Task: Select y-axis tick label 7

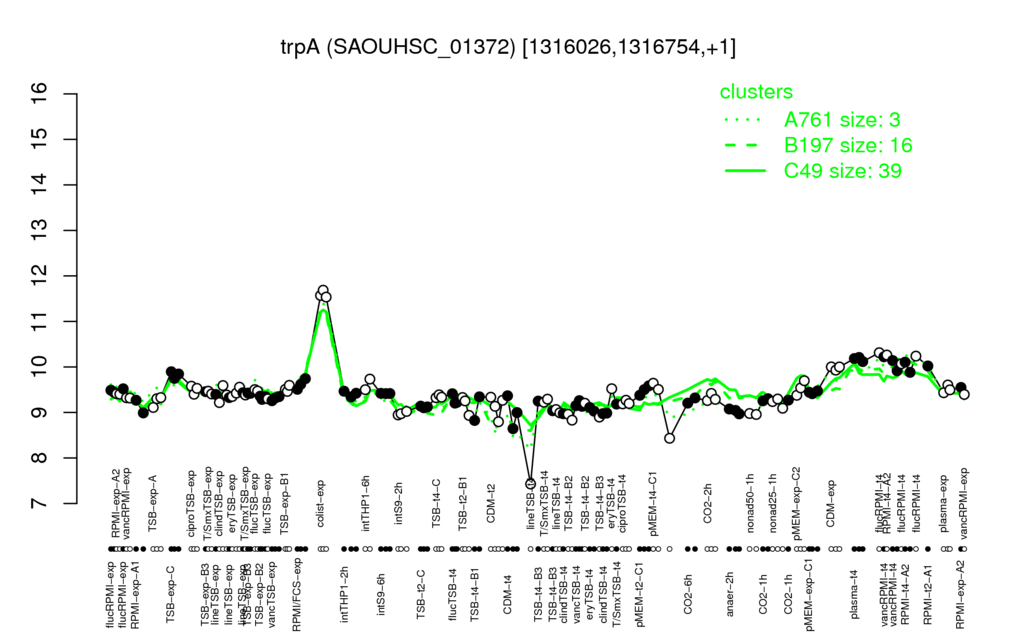Action: click(x=39, y=504)
